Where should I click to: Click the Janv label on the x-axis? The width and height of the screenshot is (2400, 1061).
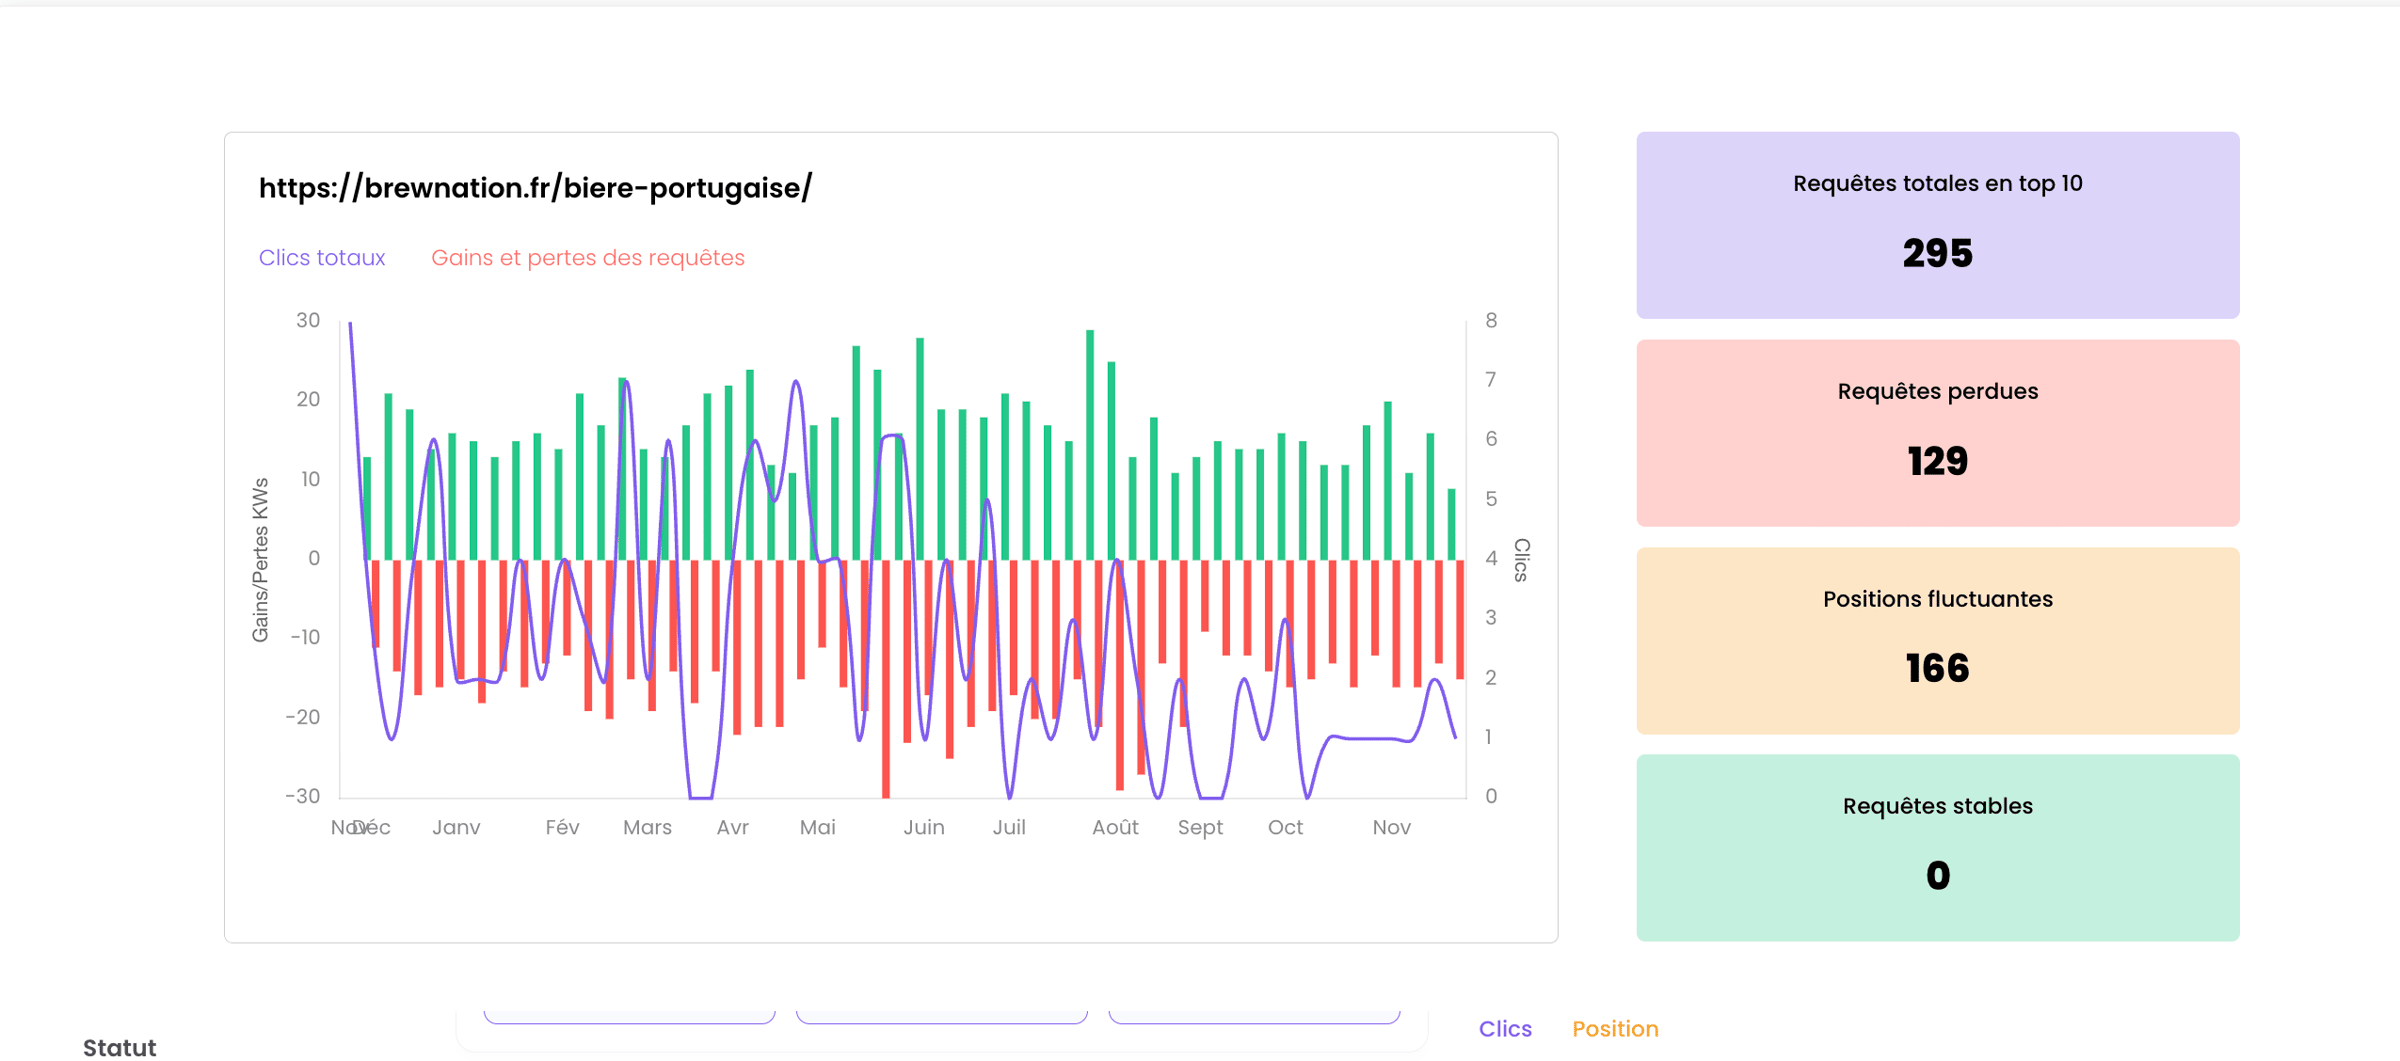pyautogui.click(x=456, y=827)
